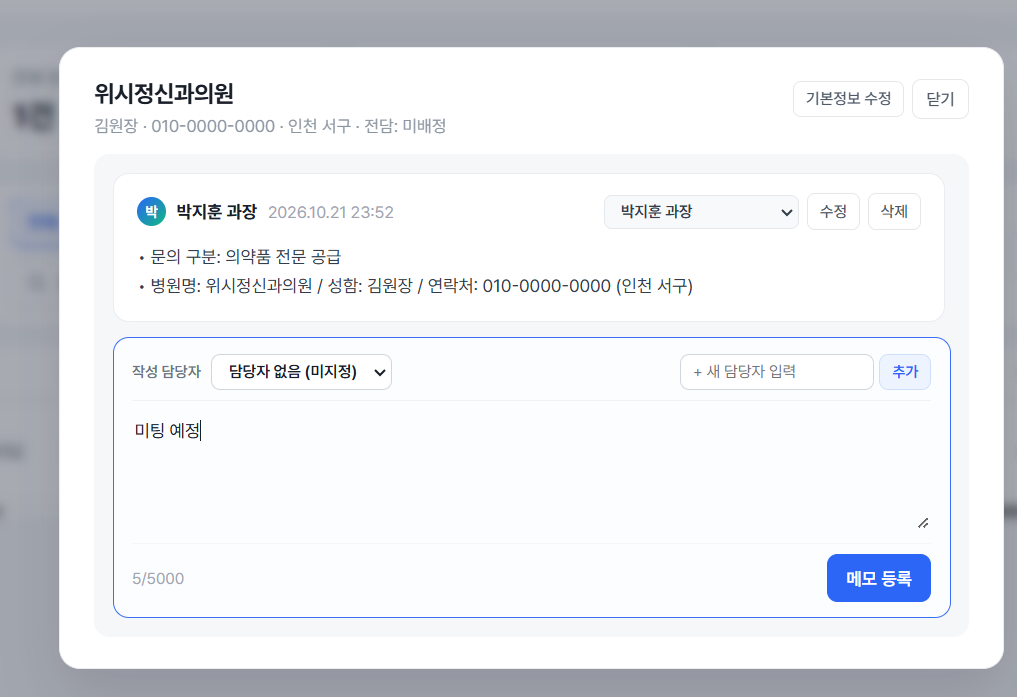Viewport: 1017px width, 697px height.
Task: Delete the memo with 삭제 button
Action: [894, 211]
